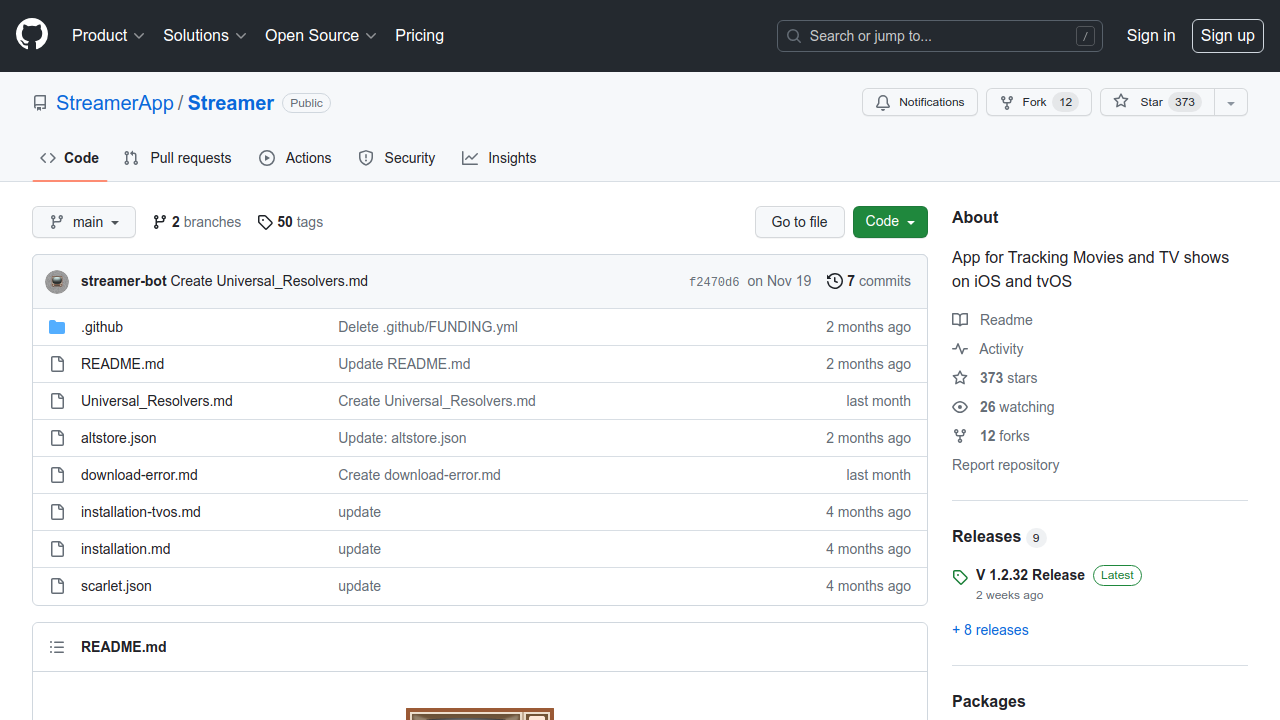Screen dimensions: 1280x720
Task: Click the file icon beside altstore.json
Action: coord(57,438)
